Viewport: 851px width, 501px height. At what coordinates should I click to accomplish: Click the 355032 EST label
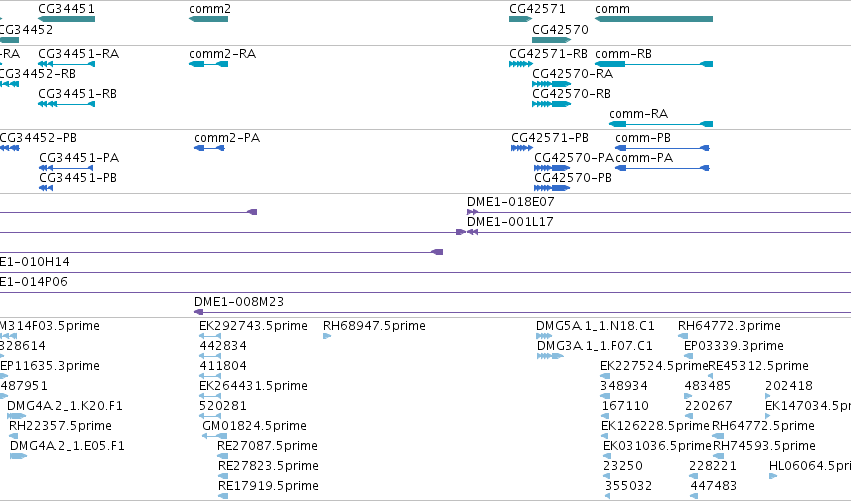pyautogui.click(x=628, y=486)
